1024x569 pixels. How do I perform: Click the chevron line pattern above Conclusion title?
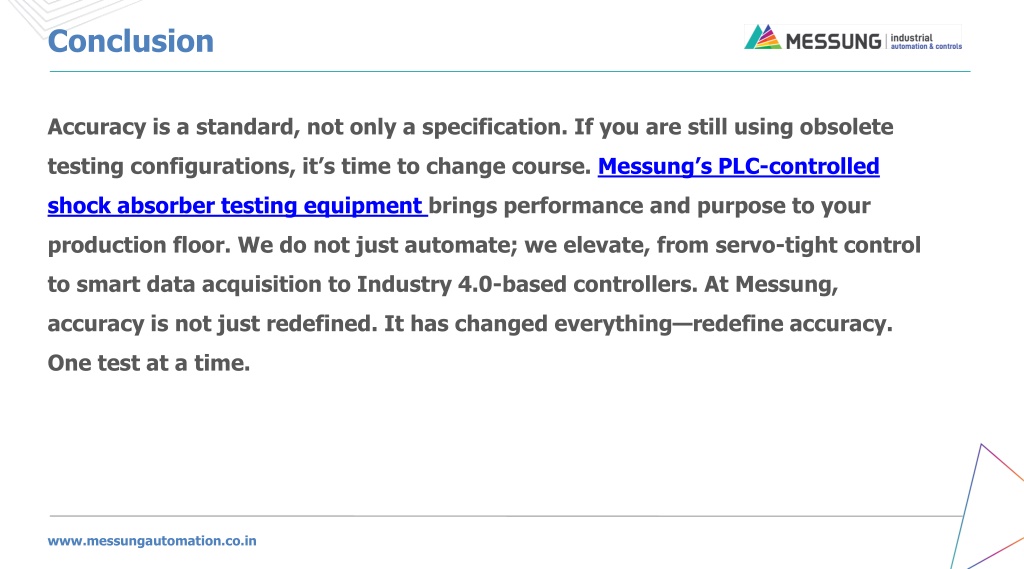72,13
